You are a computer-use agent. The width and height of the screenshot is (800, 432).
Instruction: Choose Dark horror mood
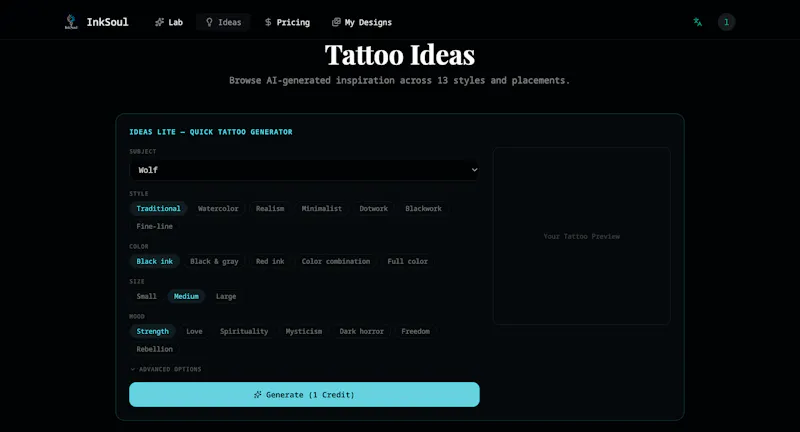[x=361, y=332]
